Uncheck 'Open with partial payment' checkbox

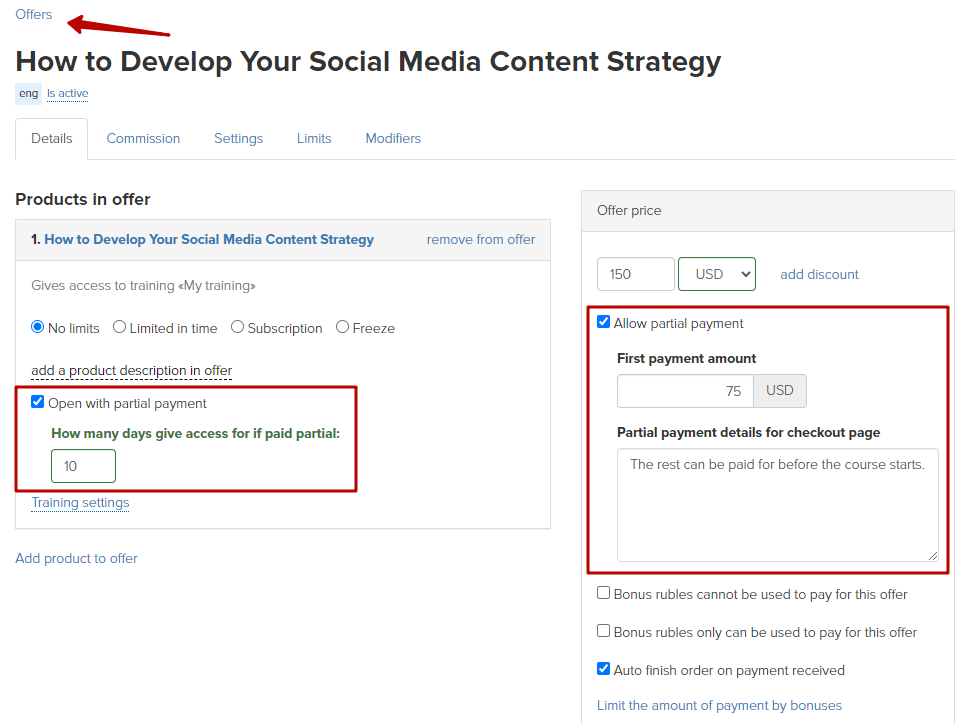38,402
